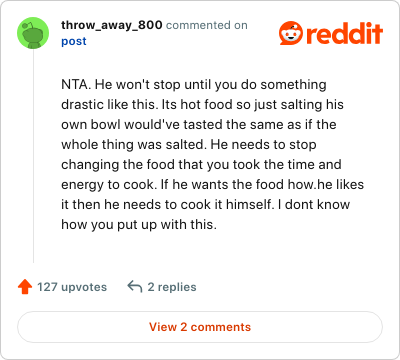Click the line "it then he needs to cook"

[205, 205]
